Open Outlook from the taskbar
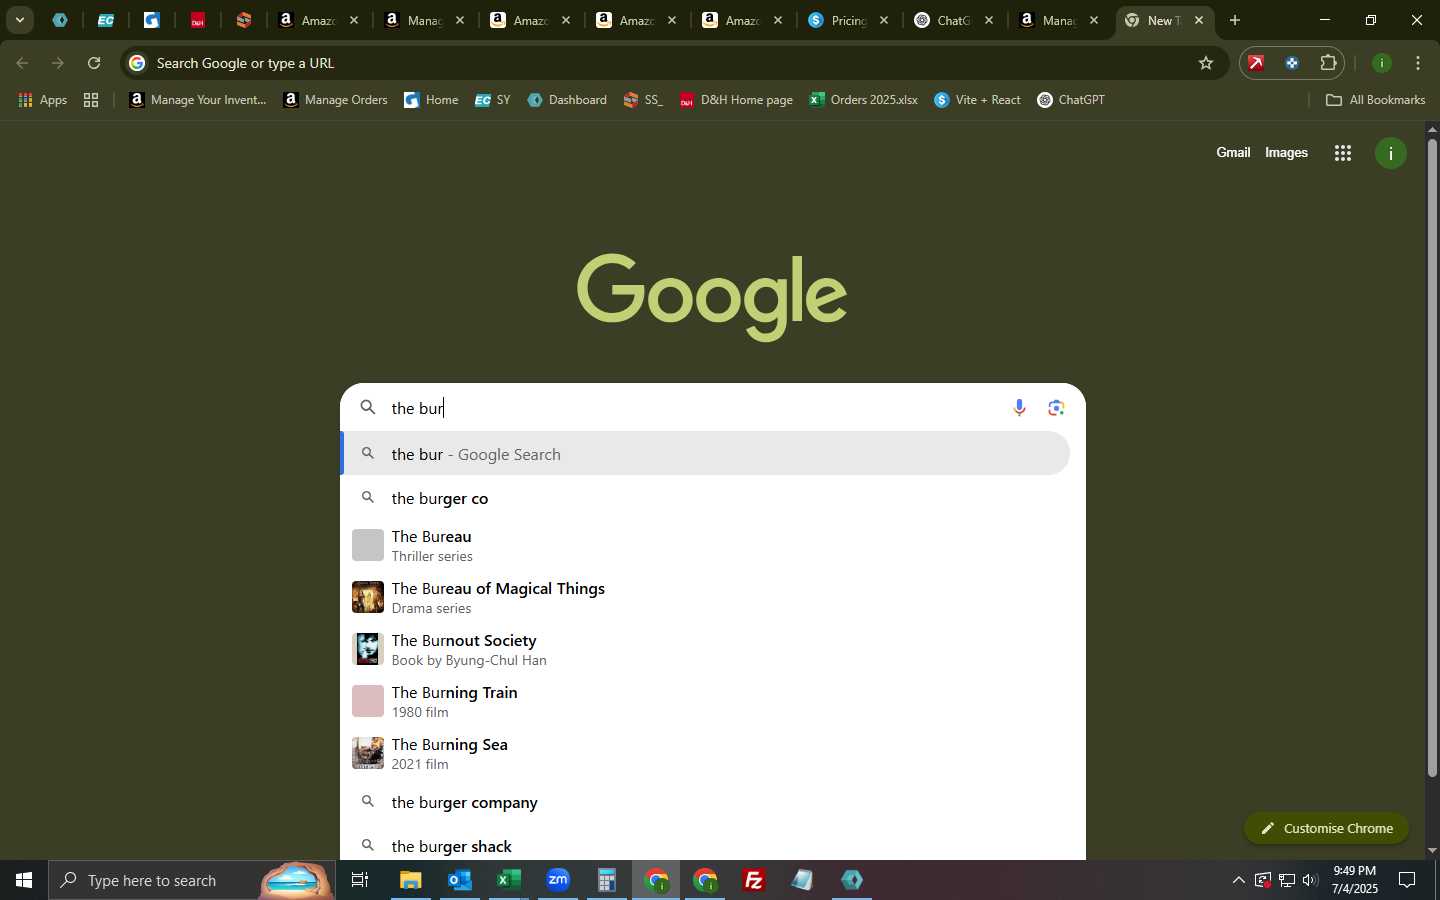 coord(459,880)
